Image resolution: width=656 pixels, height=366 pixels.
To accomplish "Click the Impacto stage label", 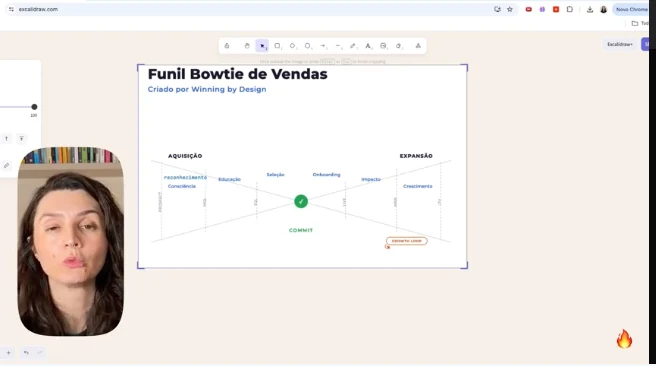I will coord(371,179).
